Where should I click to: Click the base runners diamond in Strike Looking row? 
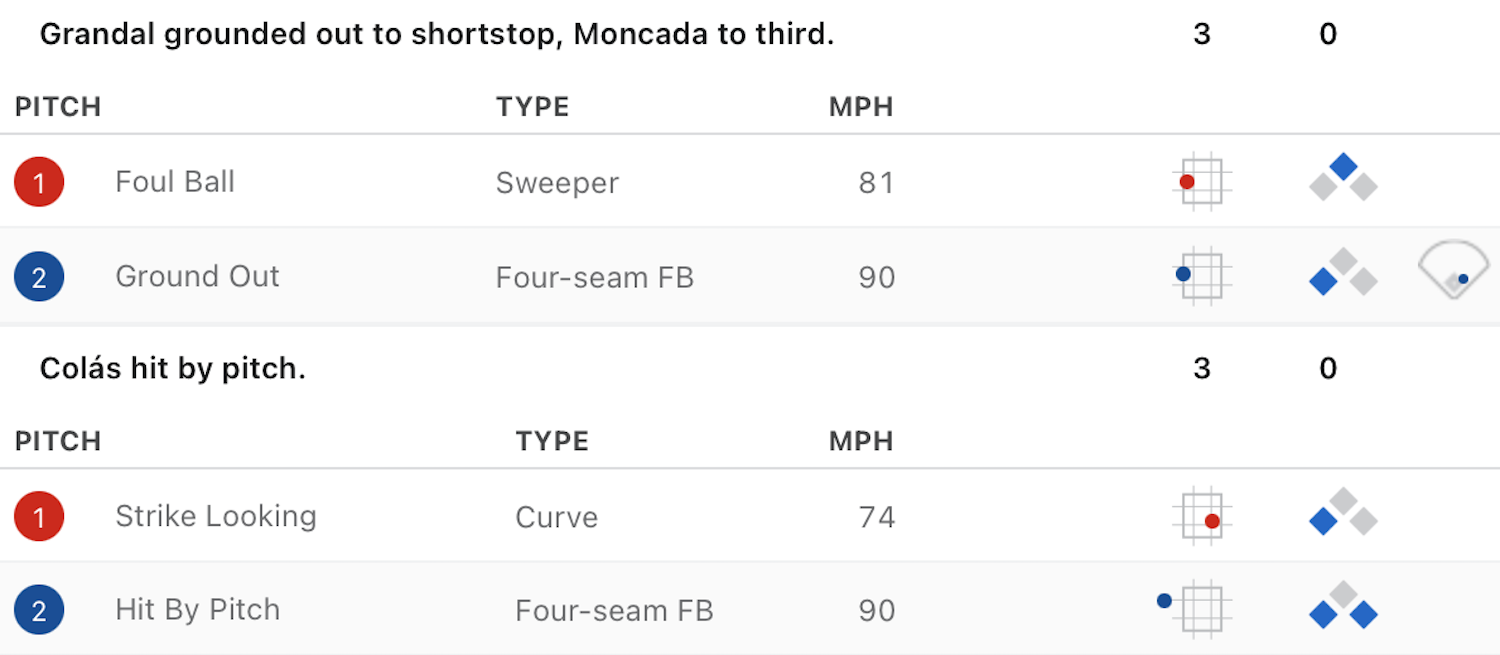(x=1343, y=512)
